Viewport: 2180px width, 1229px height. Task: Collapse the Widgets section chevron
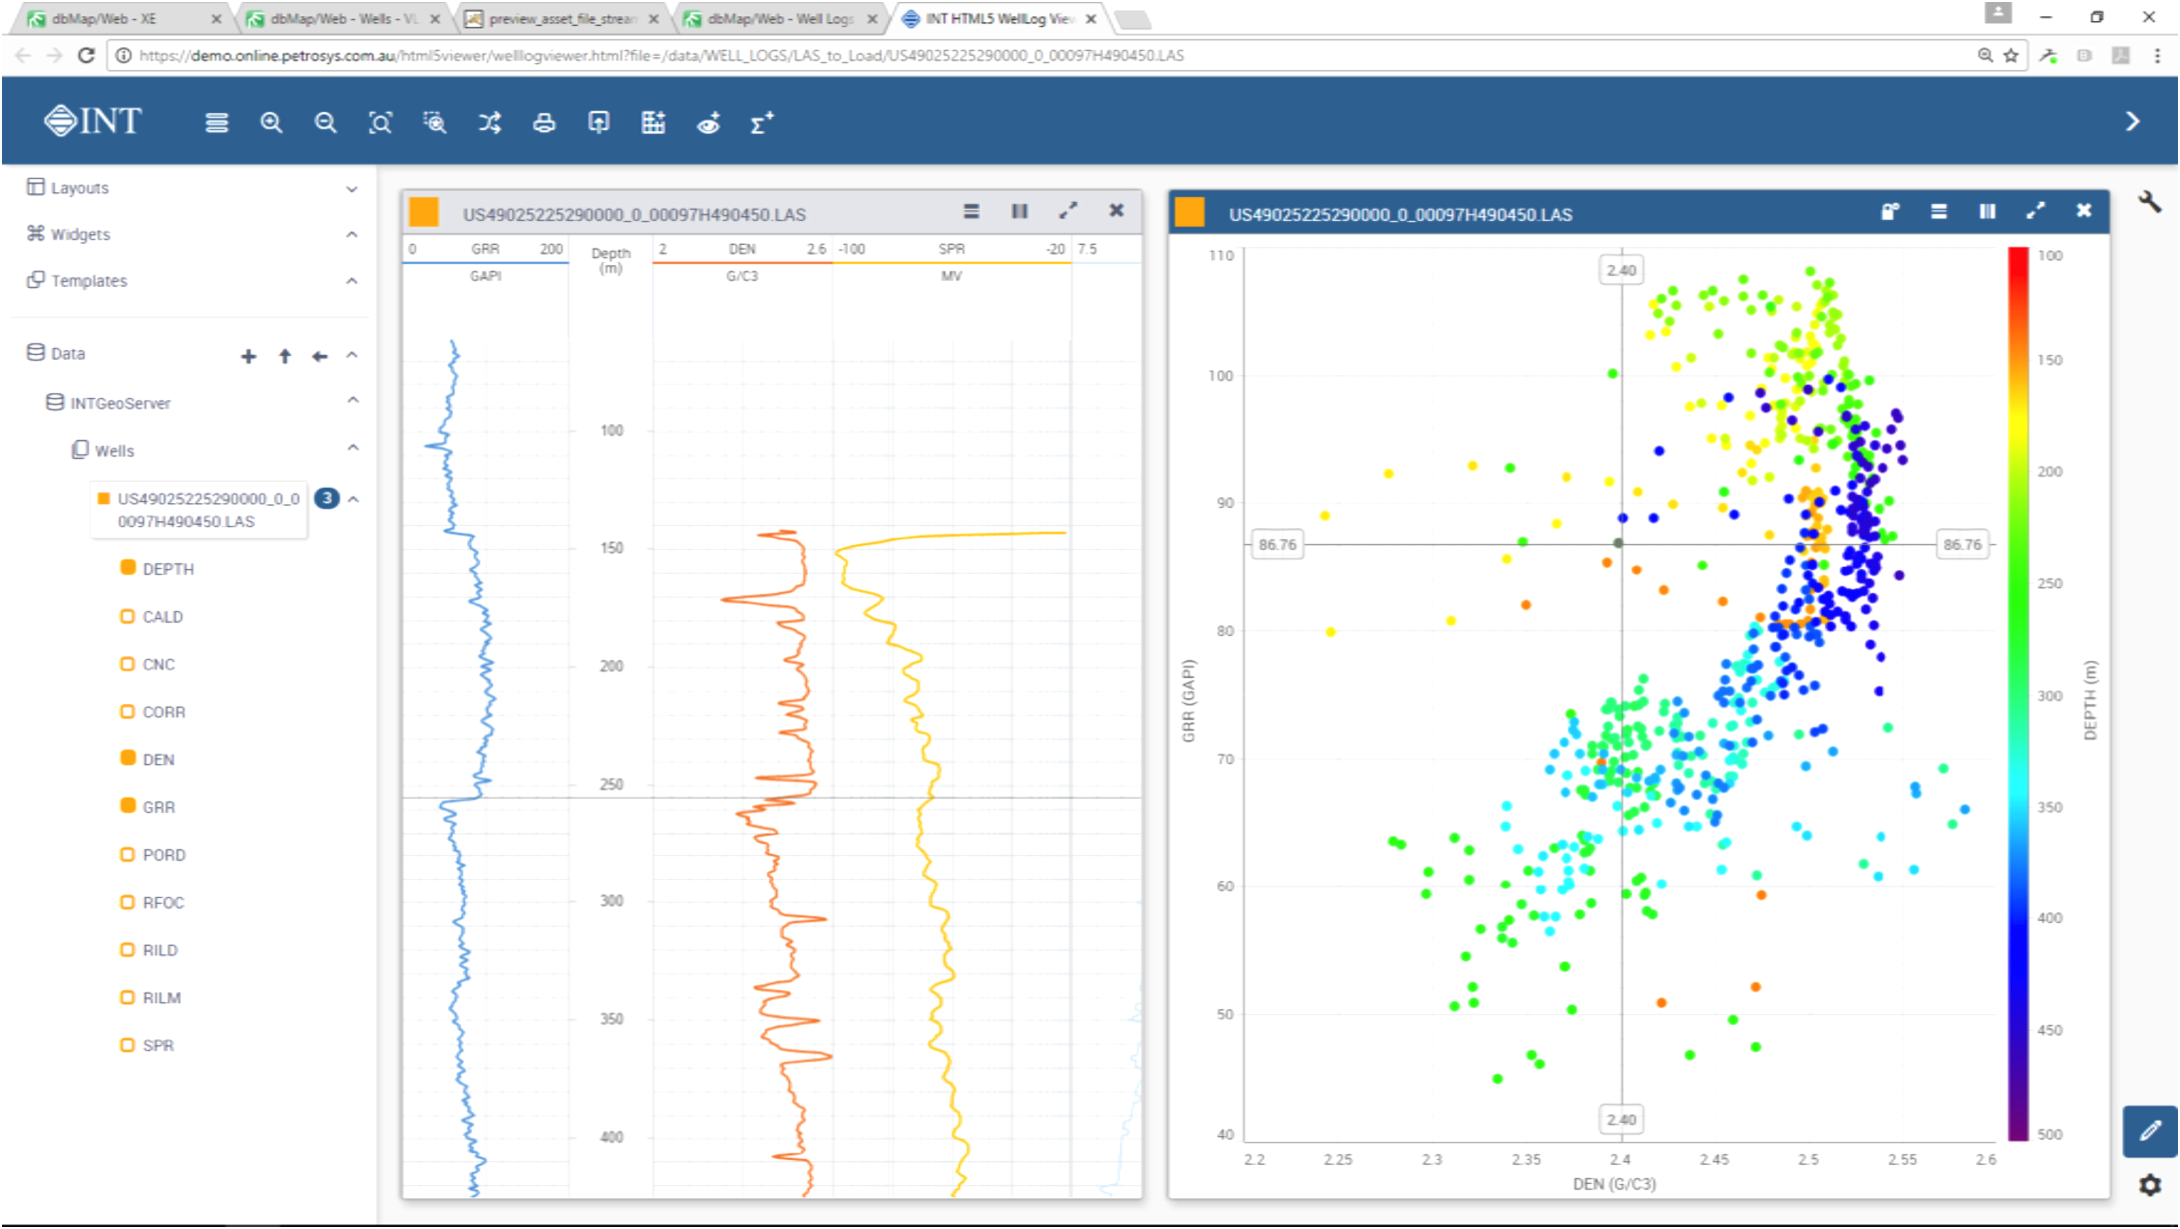(x=352, y=234)
